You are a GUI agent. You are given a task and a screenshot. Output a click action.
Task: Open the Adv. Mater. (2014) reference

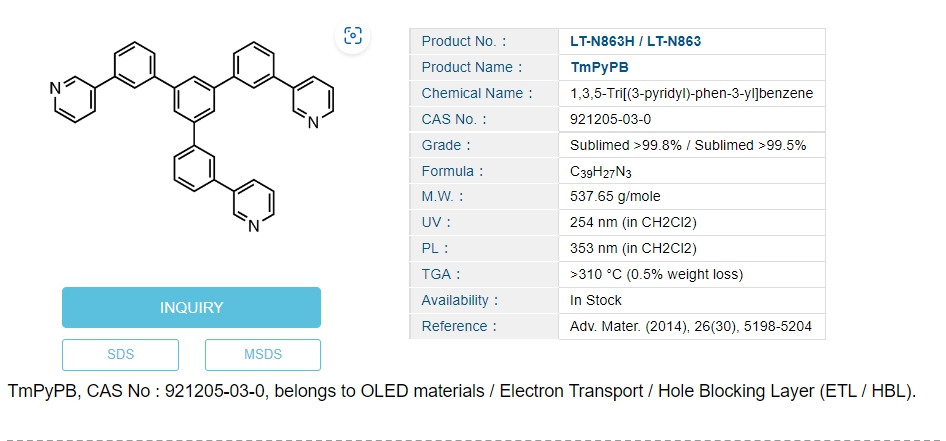coord(690,326)
